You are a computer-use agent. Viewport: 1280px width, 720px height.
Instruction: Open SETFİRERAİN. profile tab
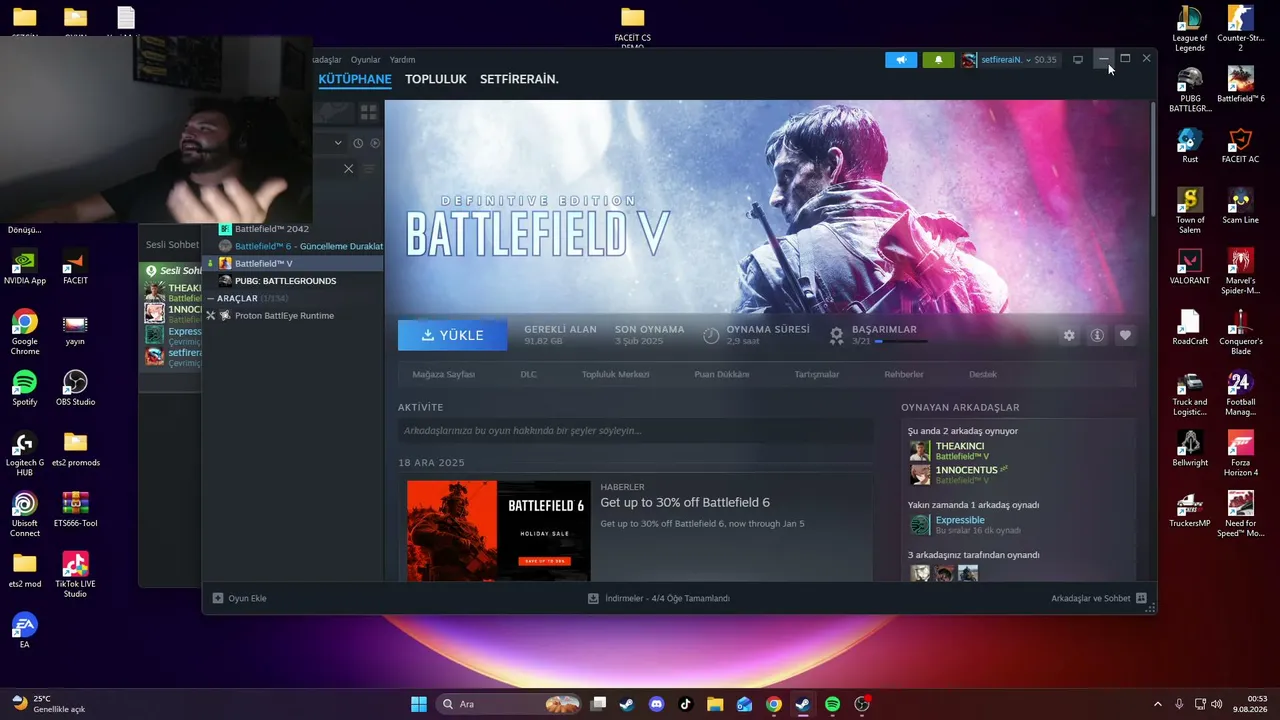tap(519, 79)
